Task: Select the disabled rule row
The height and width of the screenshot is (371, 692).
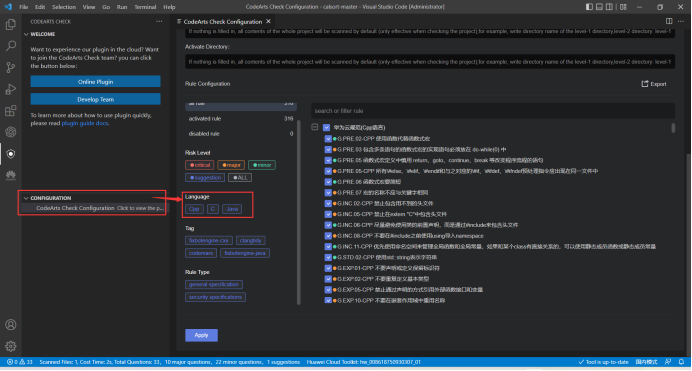Action: (x=241, y=133)
